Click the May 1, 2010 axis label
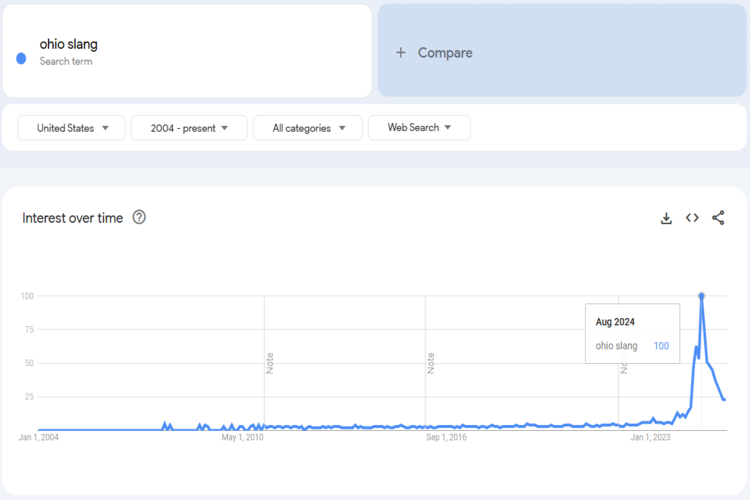 pyautogui.click(x=242, y=437)
